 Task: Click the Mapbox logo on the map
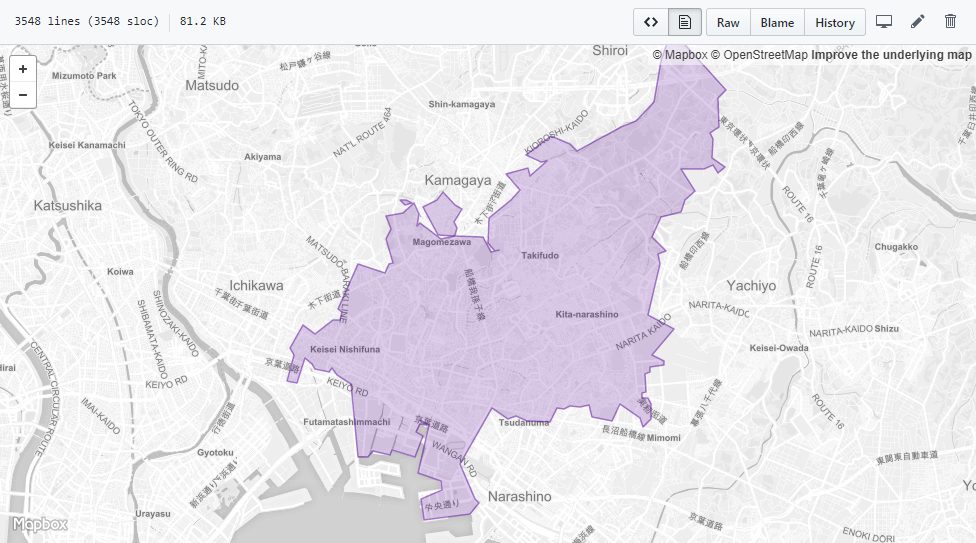tap(40, 524)
